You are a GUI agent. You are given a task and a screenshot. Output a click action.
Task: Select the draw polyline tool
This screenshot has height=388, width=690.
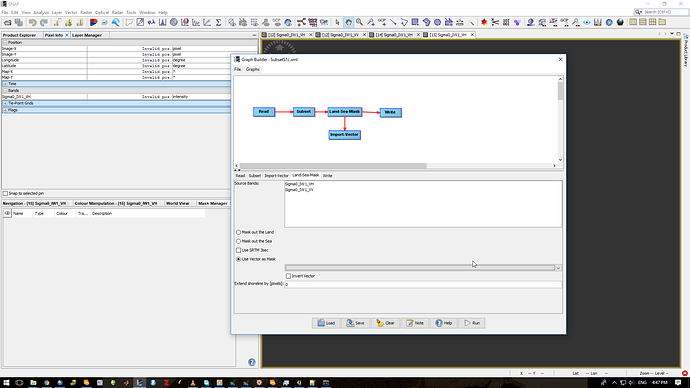[x=404, y=22]
